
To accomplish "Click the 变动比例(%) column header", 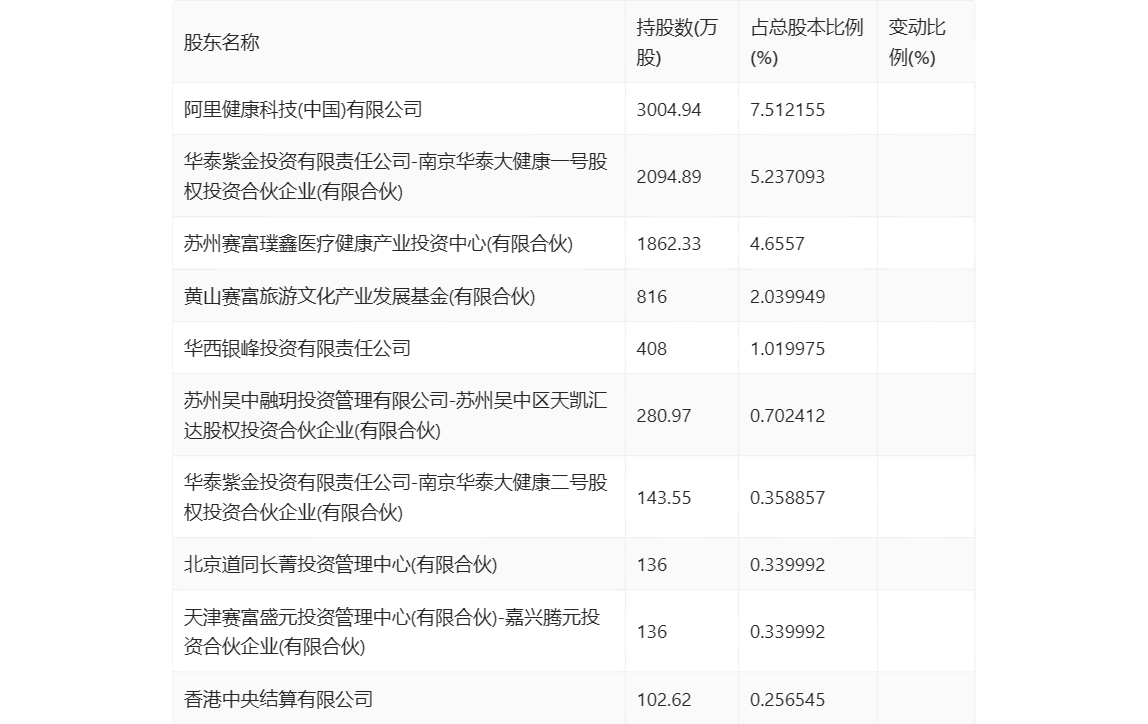I will pyautogui.click(x=917, y=42).
